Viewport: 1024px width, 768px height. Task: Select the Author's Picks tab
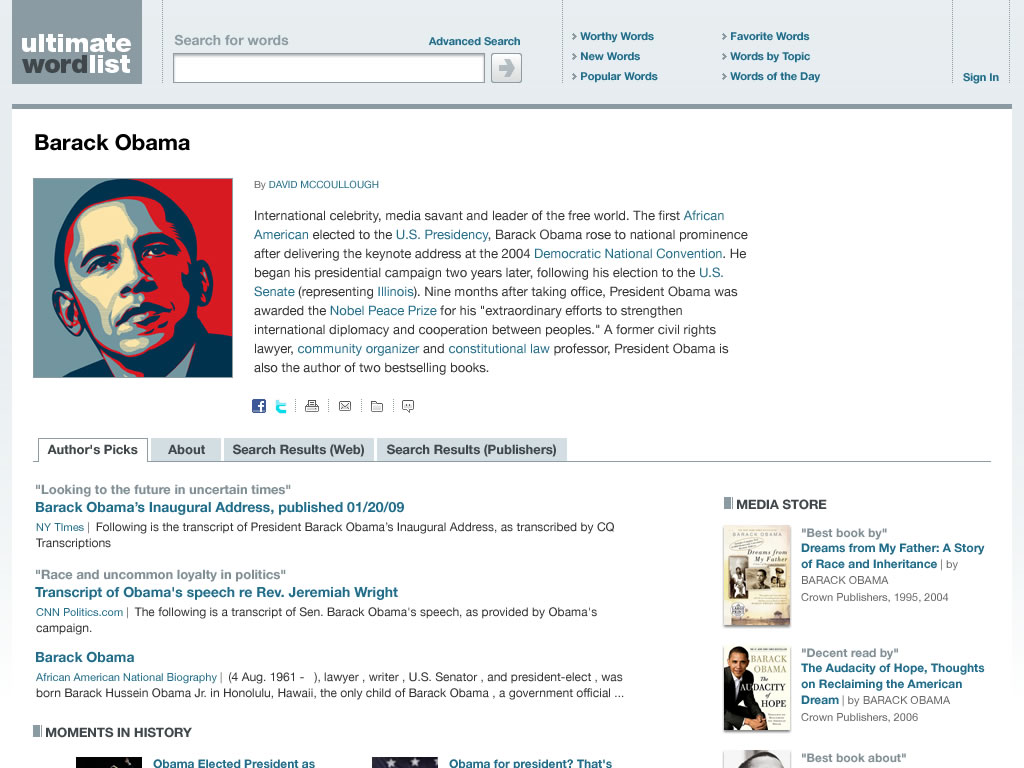(93, 449)
